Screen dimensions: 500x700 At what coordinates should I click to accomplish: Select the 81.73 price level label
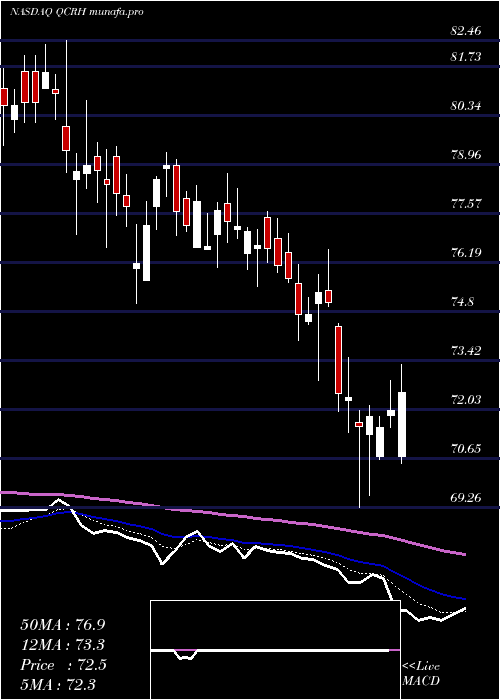click(x=466, y=57)
